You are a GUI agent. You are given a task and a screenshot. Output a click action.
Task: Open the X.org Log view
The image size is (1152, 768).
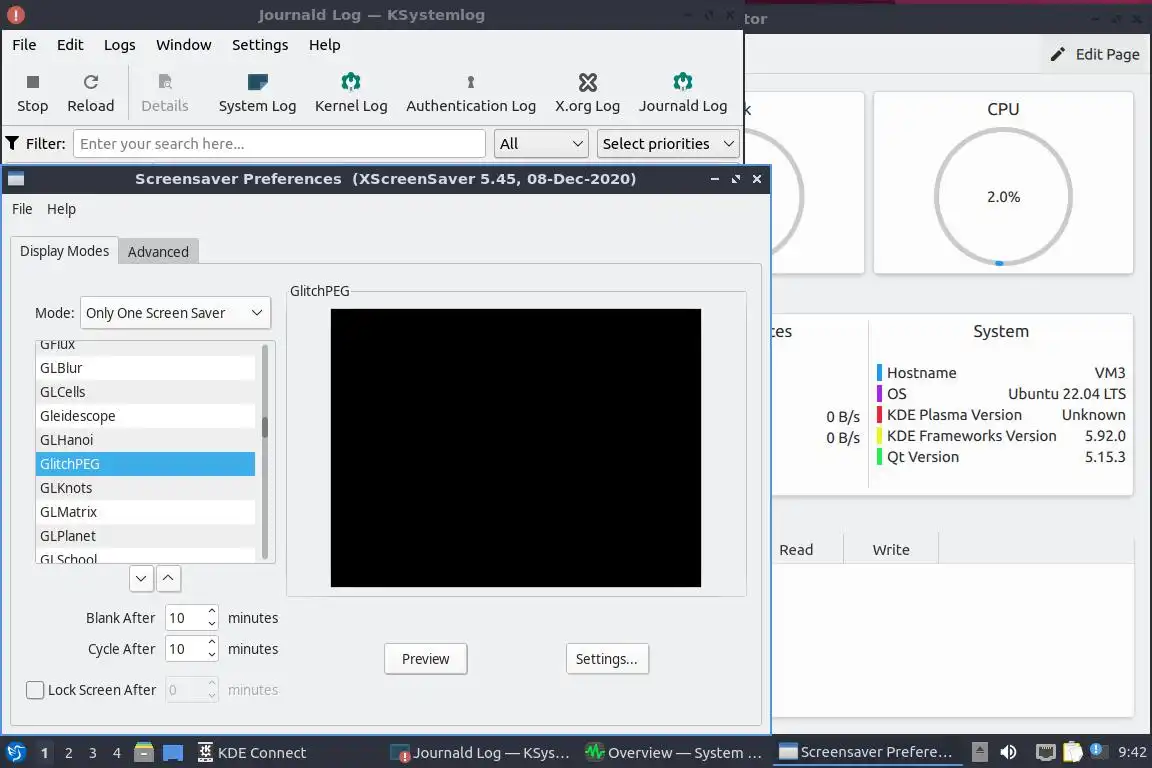pyautogui.click(x=587, y=93)
